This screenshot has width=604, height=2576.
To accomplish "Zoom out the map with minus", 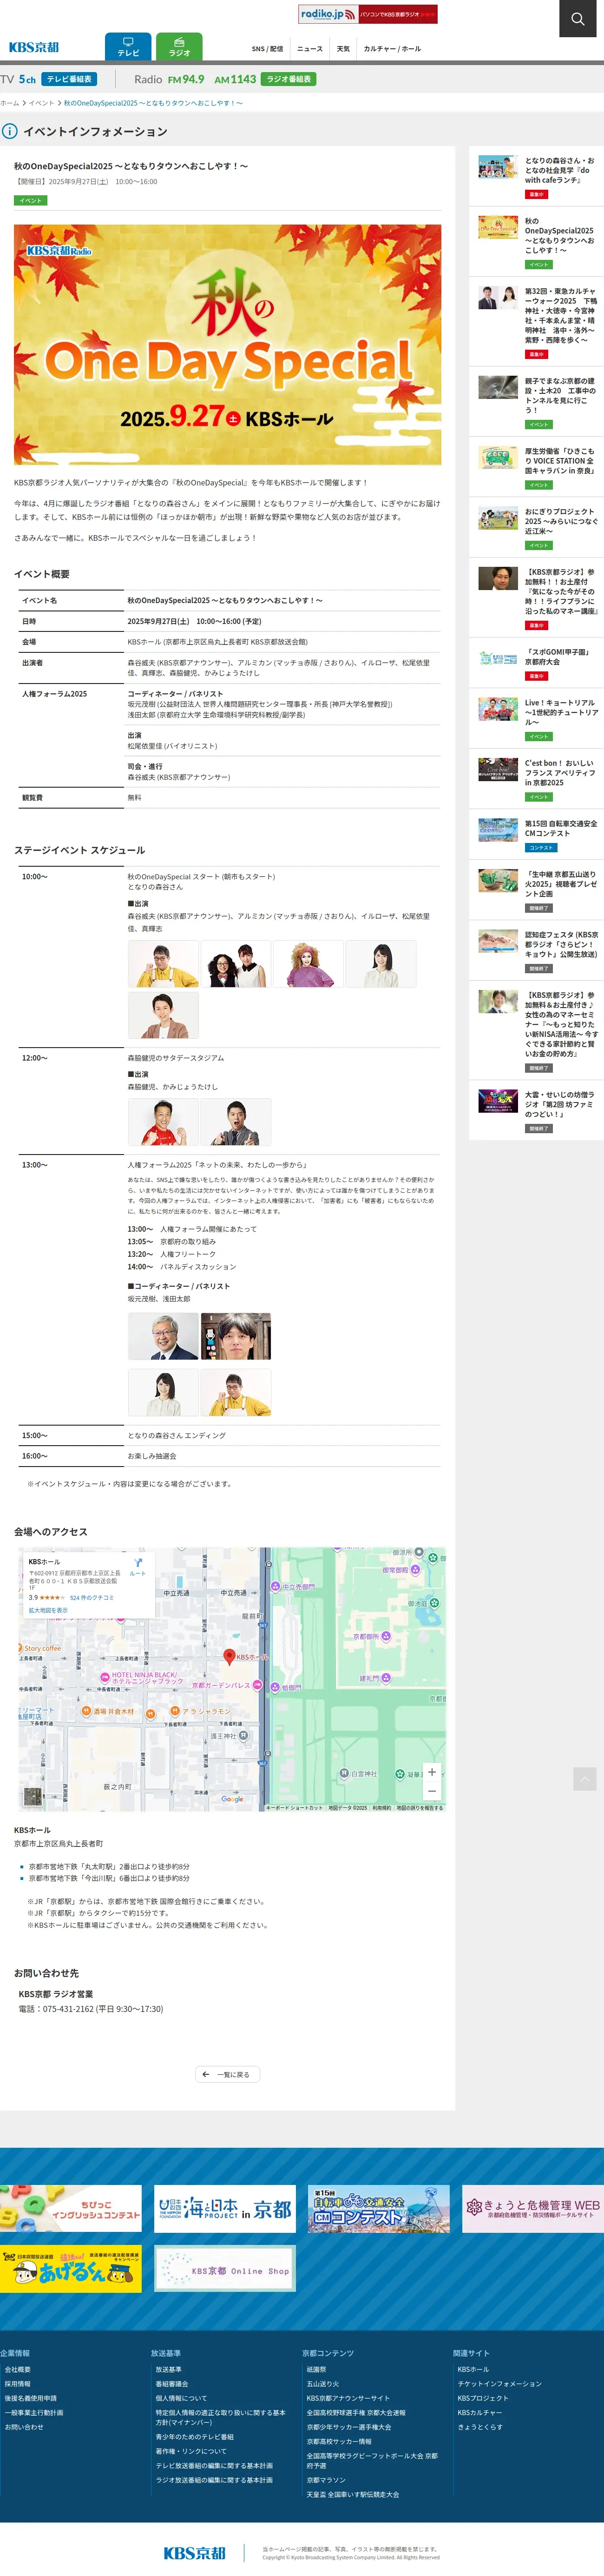I will (x=432, y=1791).
